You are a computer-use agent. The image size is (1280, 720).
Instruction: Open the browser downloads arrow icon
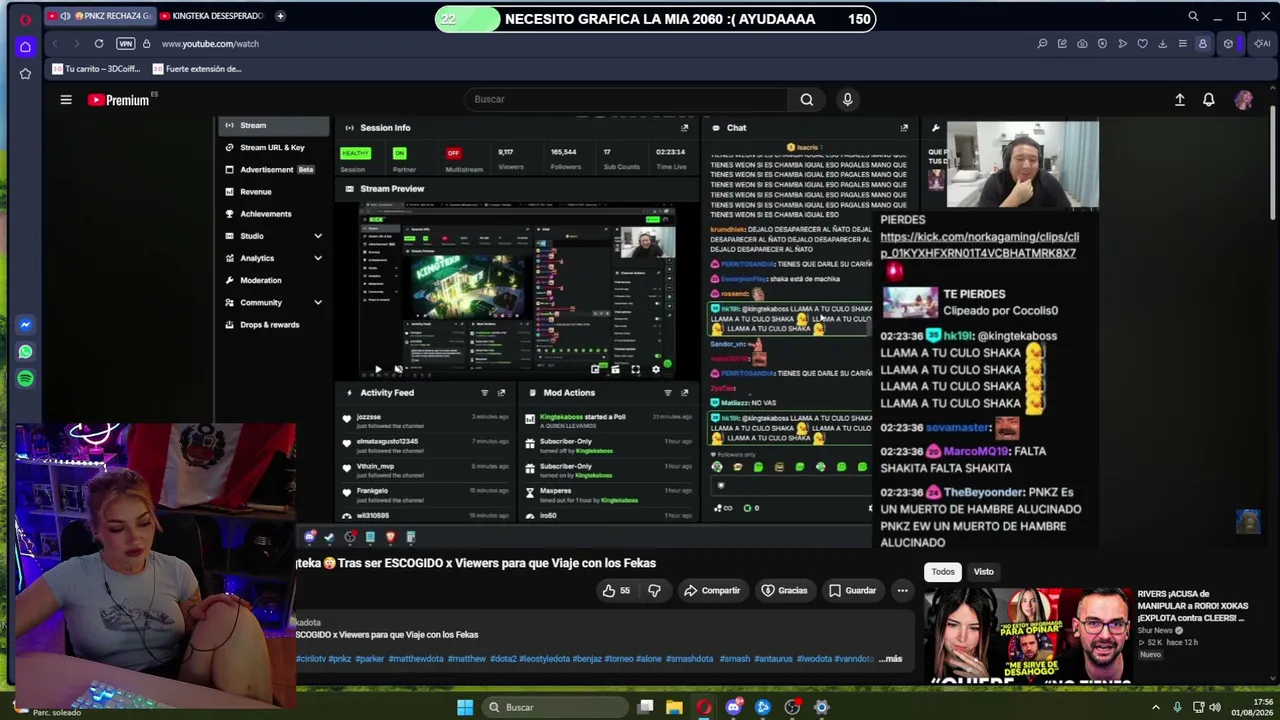(x=1162, y=43)
